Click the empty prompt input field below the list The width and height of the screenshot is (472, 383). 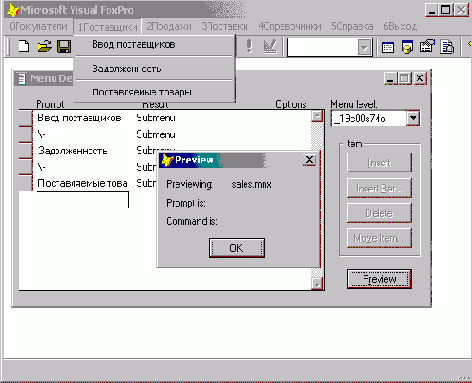83,200
